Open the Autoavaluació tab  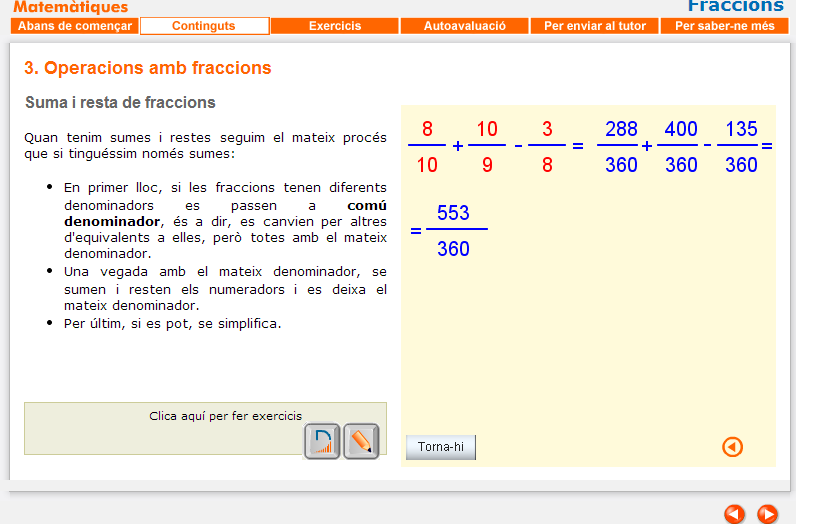click(464, 26)
